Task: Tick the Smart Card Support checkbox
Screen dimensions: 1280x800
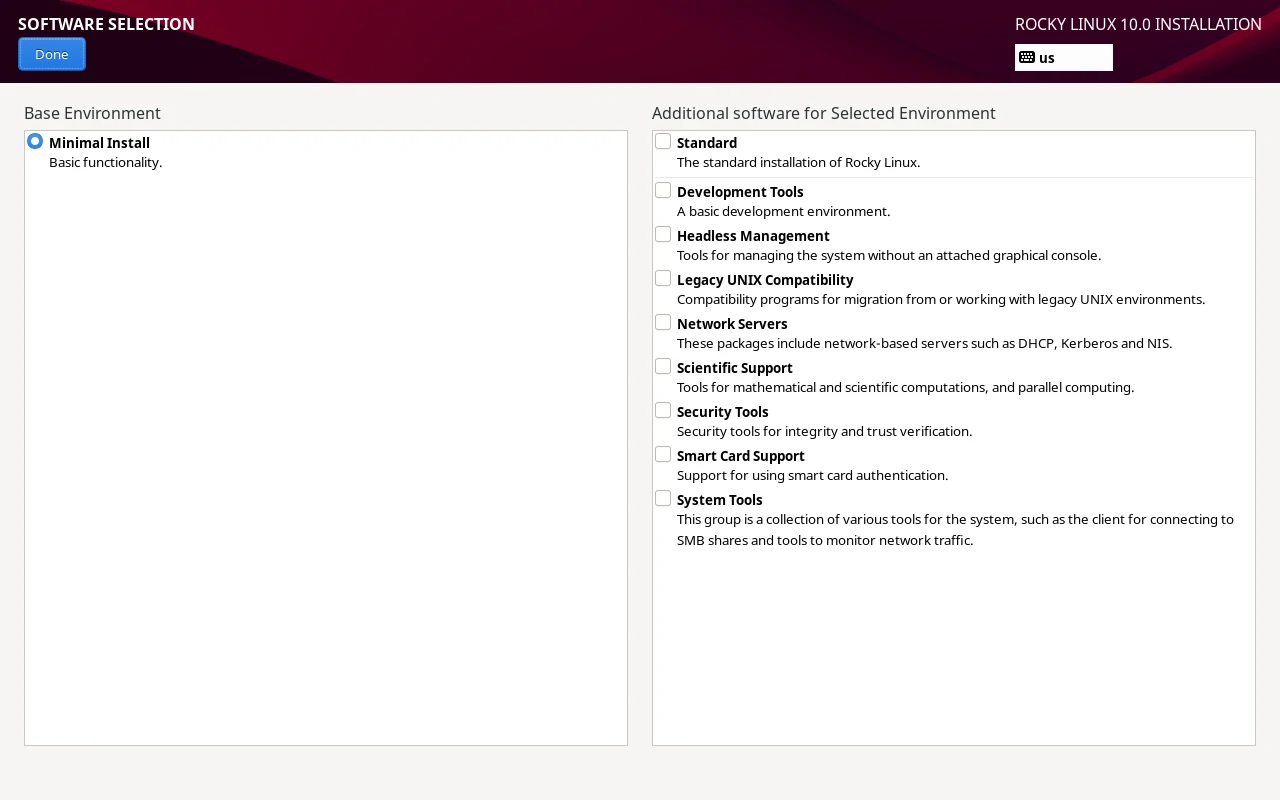Action: click(663, 454)
